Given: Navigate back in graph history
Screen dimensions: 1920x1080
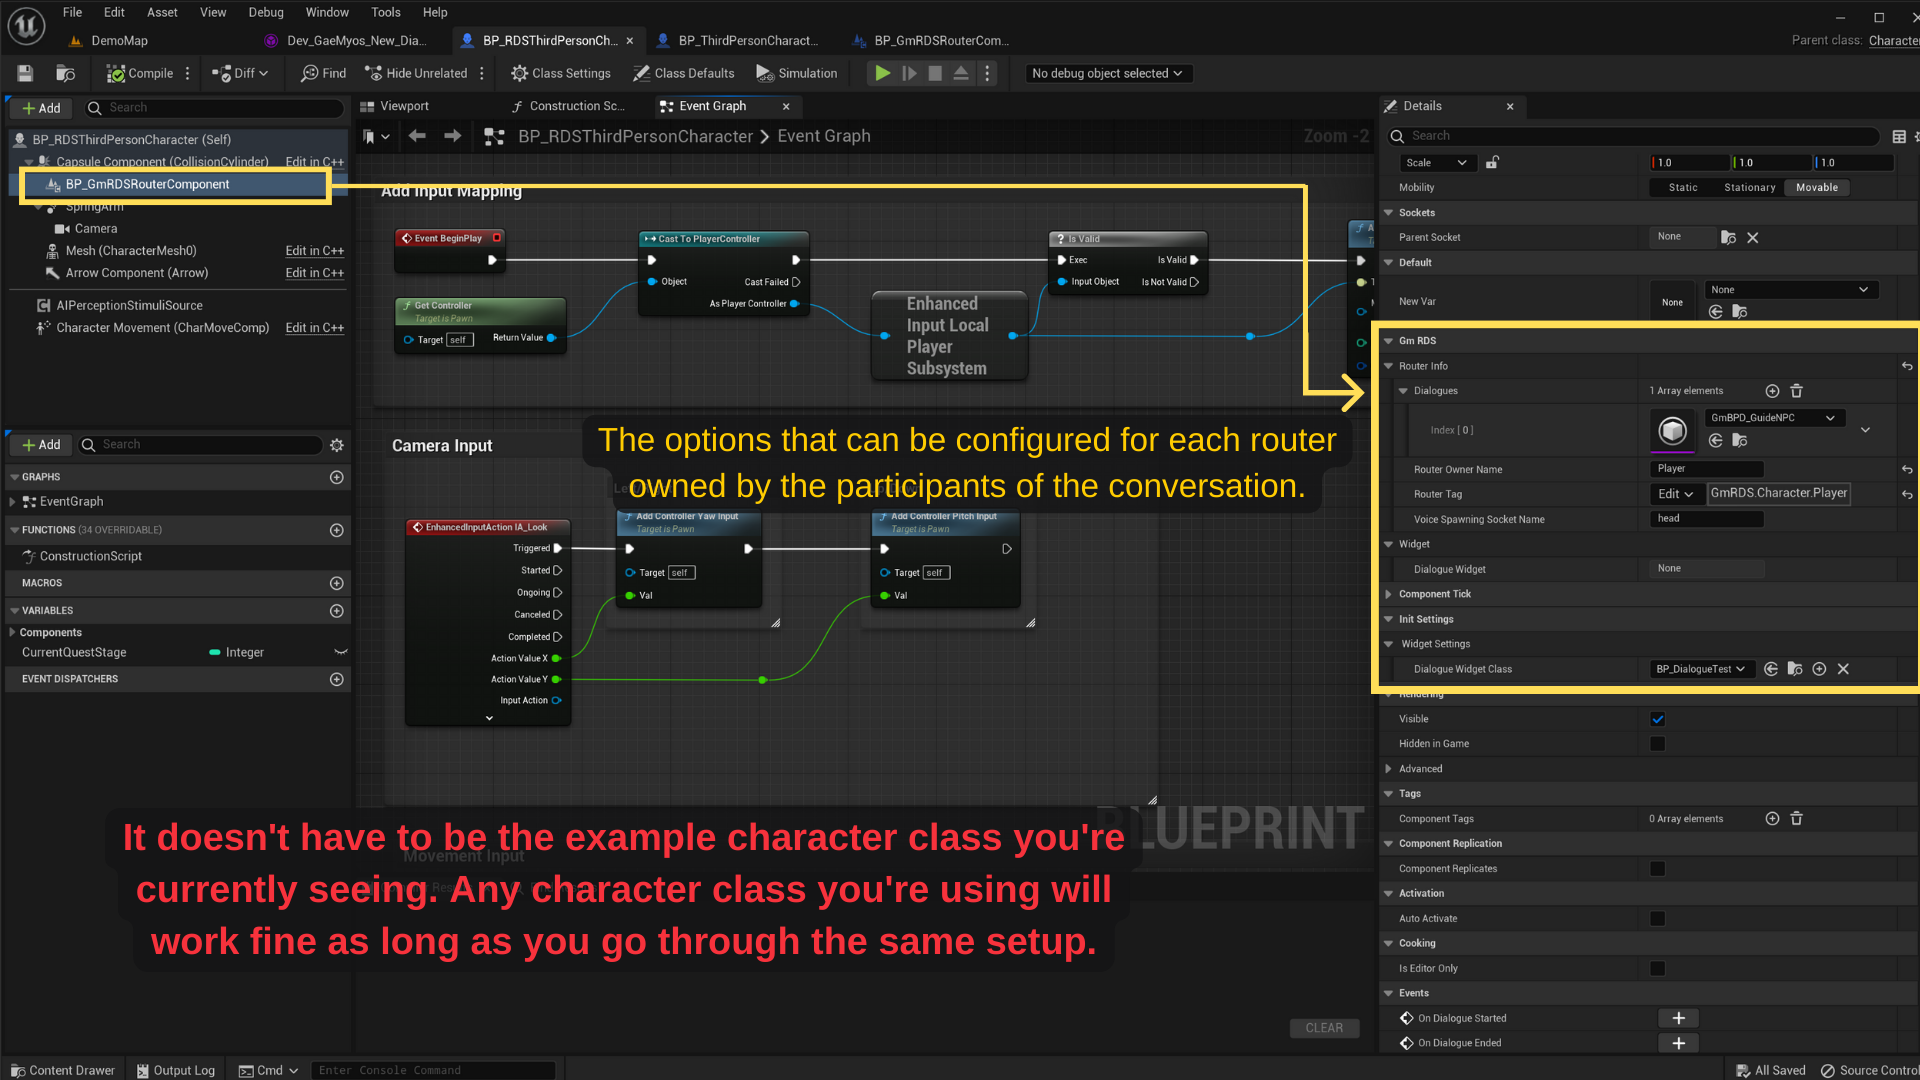Looking at the screenshot, I should pyautogui.click(x=417, y=136).
